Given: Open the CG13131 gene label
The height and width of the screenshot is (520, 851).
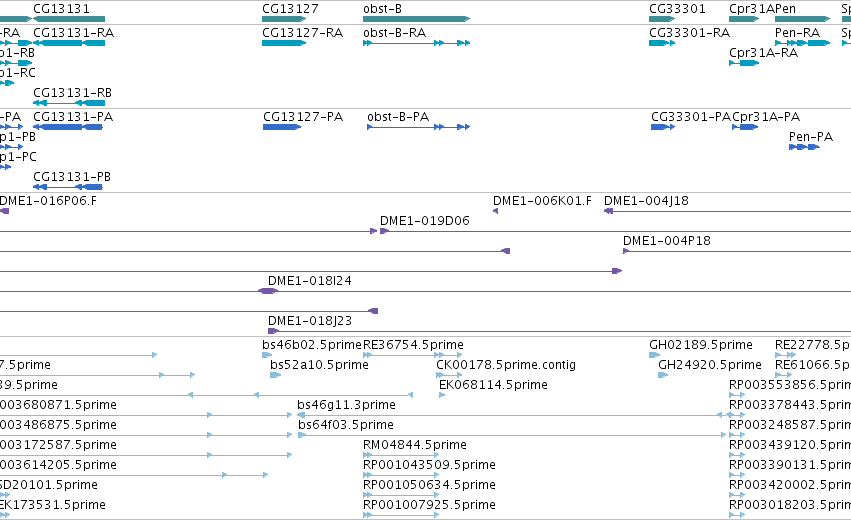Looking at the screenshot, I should [61, 9].
